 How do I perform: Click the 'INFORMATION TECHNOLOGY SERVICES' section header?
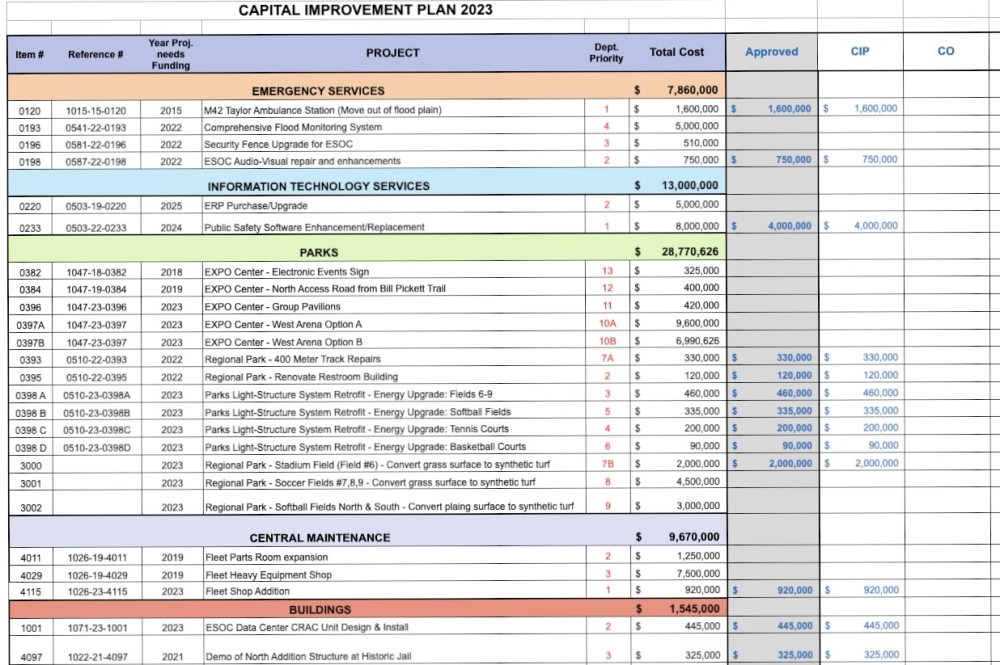(318, 186)
